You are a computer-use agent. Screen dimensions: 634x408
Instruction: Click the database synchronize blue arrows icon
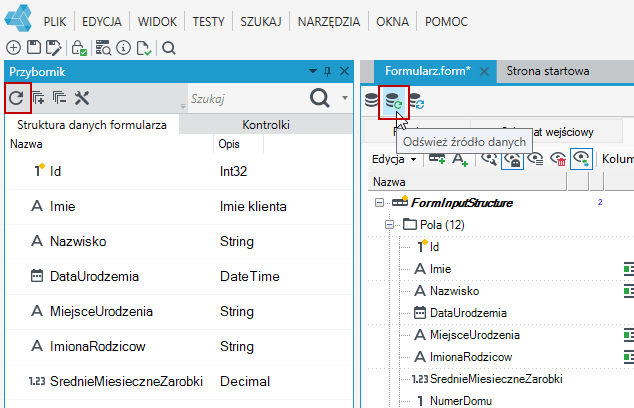click(x=416, y=101)
